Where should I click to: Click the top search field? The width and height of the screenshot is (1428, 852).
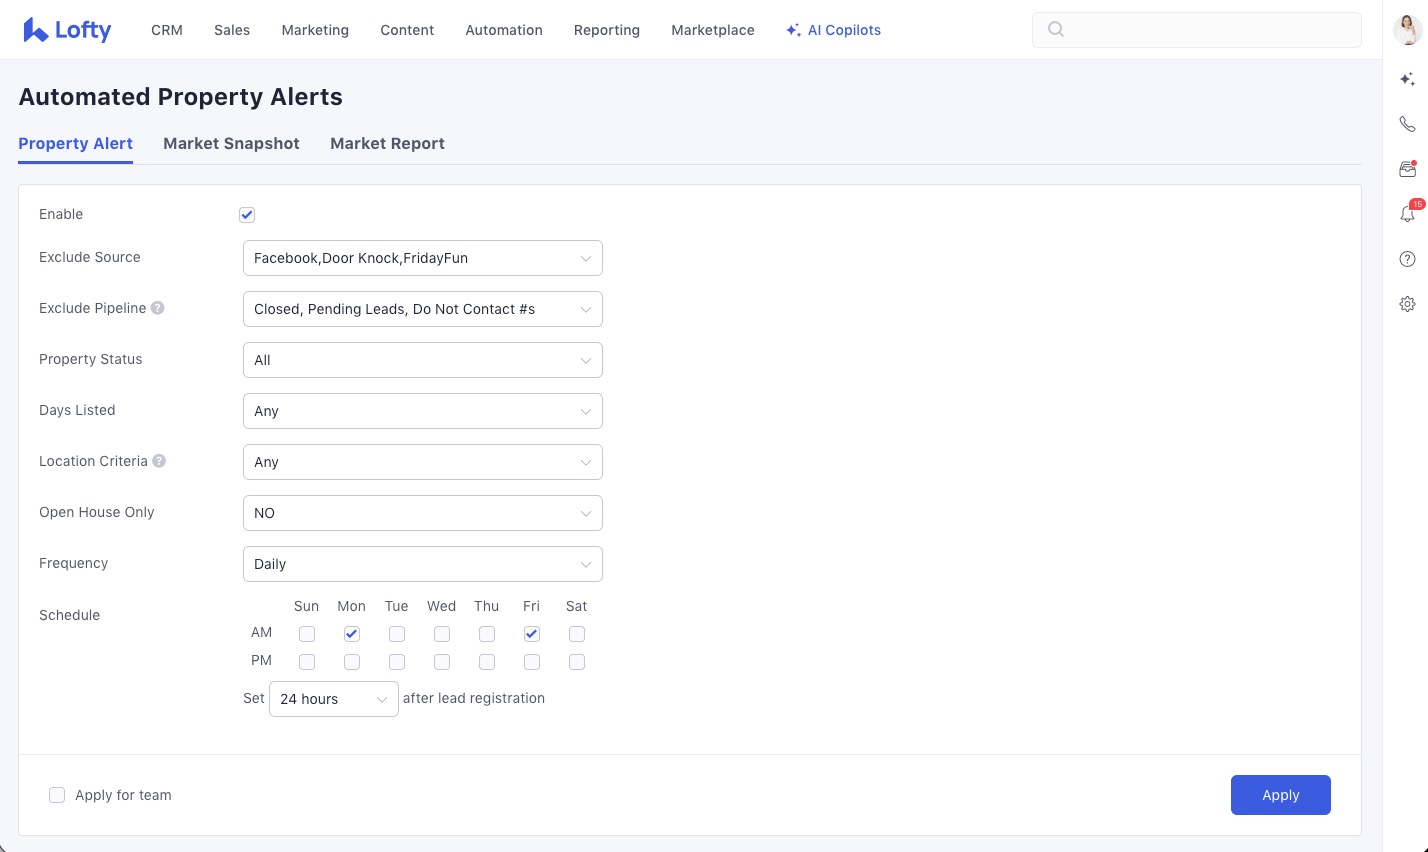1196,30
